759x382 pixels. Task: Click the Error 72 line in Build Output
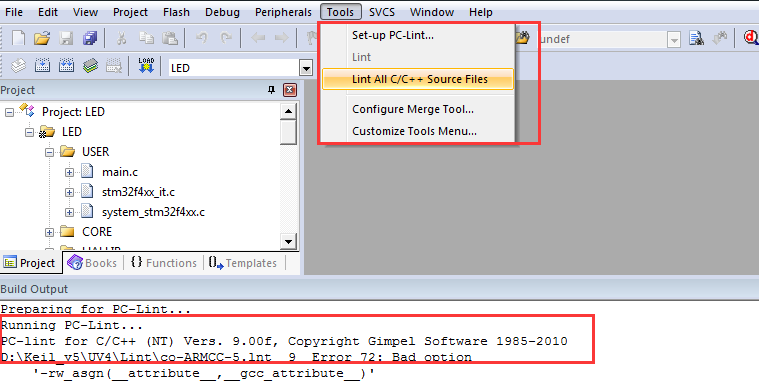[237, 358]
